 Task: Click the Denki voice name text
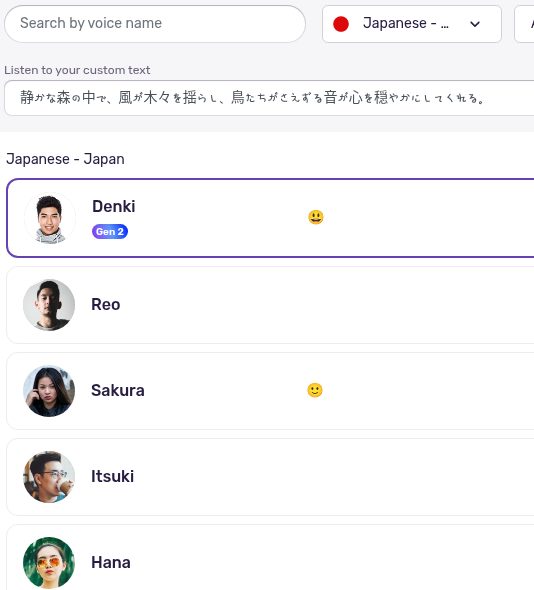pyautogui.click(x=114, y=206)
